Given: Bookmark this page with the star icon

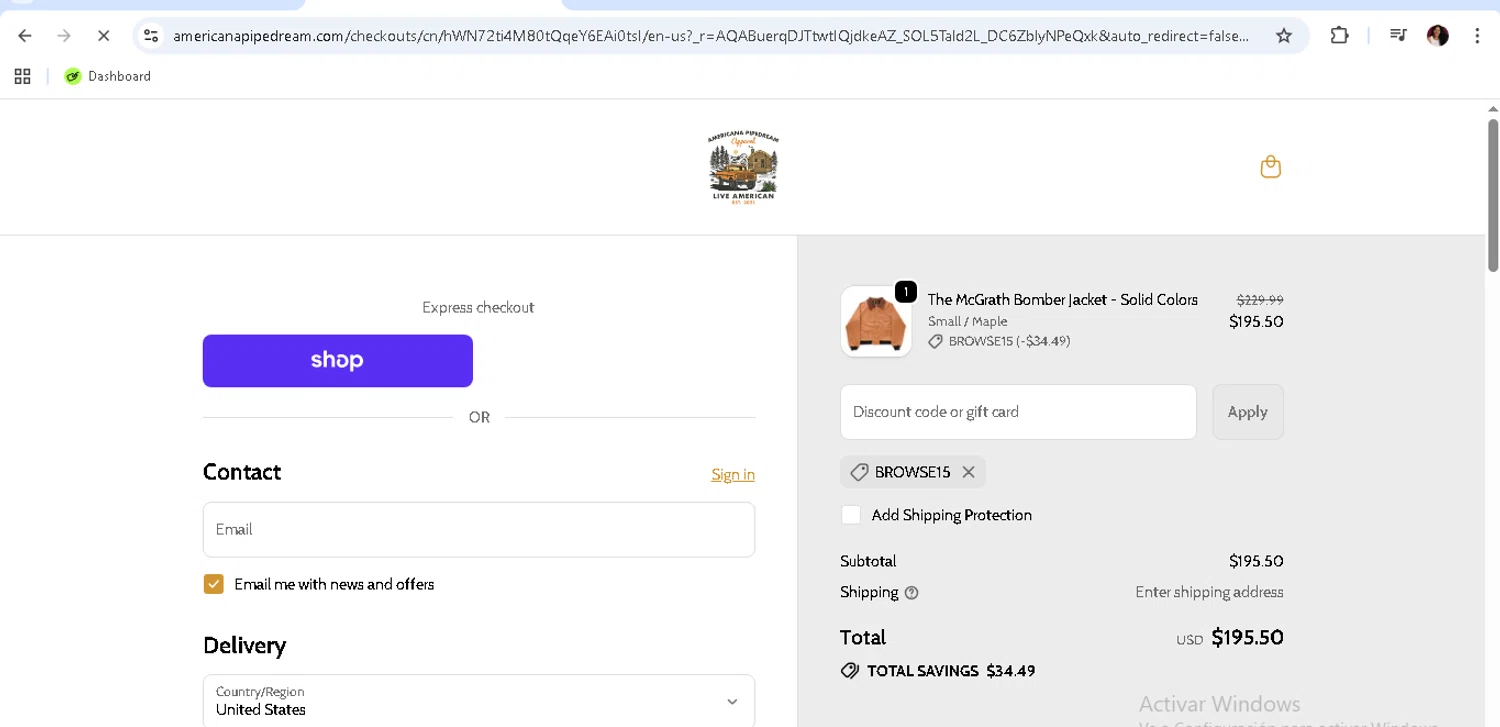Looking at the screenshot, I should click(x=1284, y=36).
